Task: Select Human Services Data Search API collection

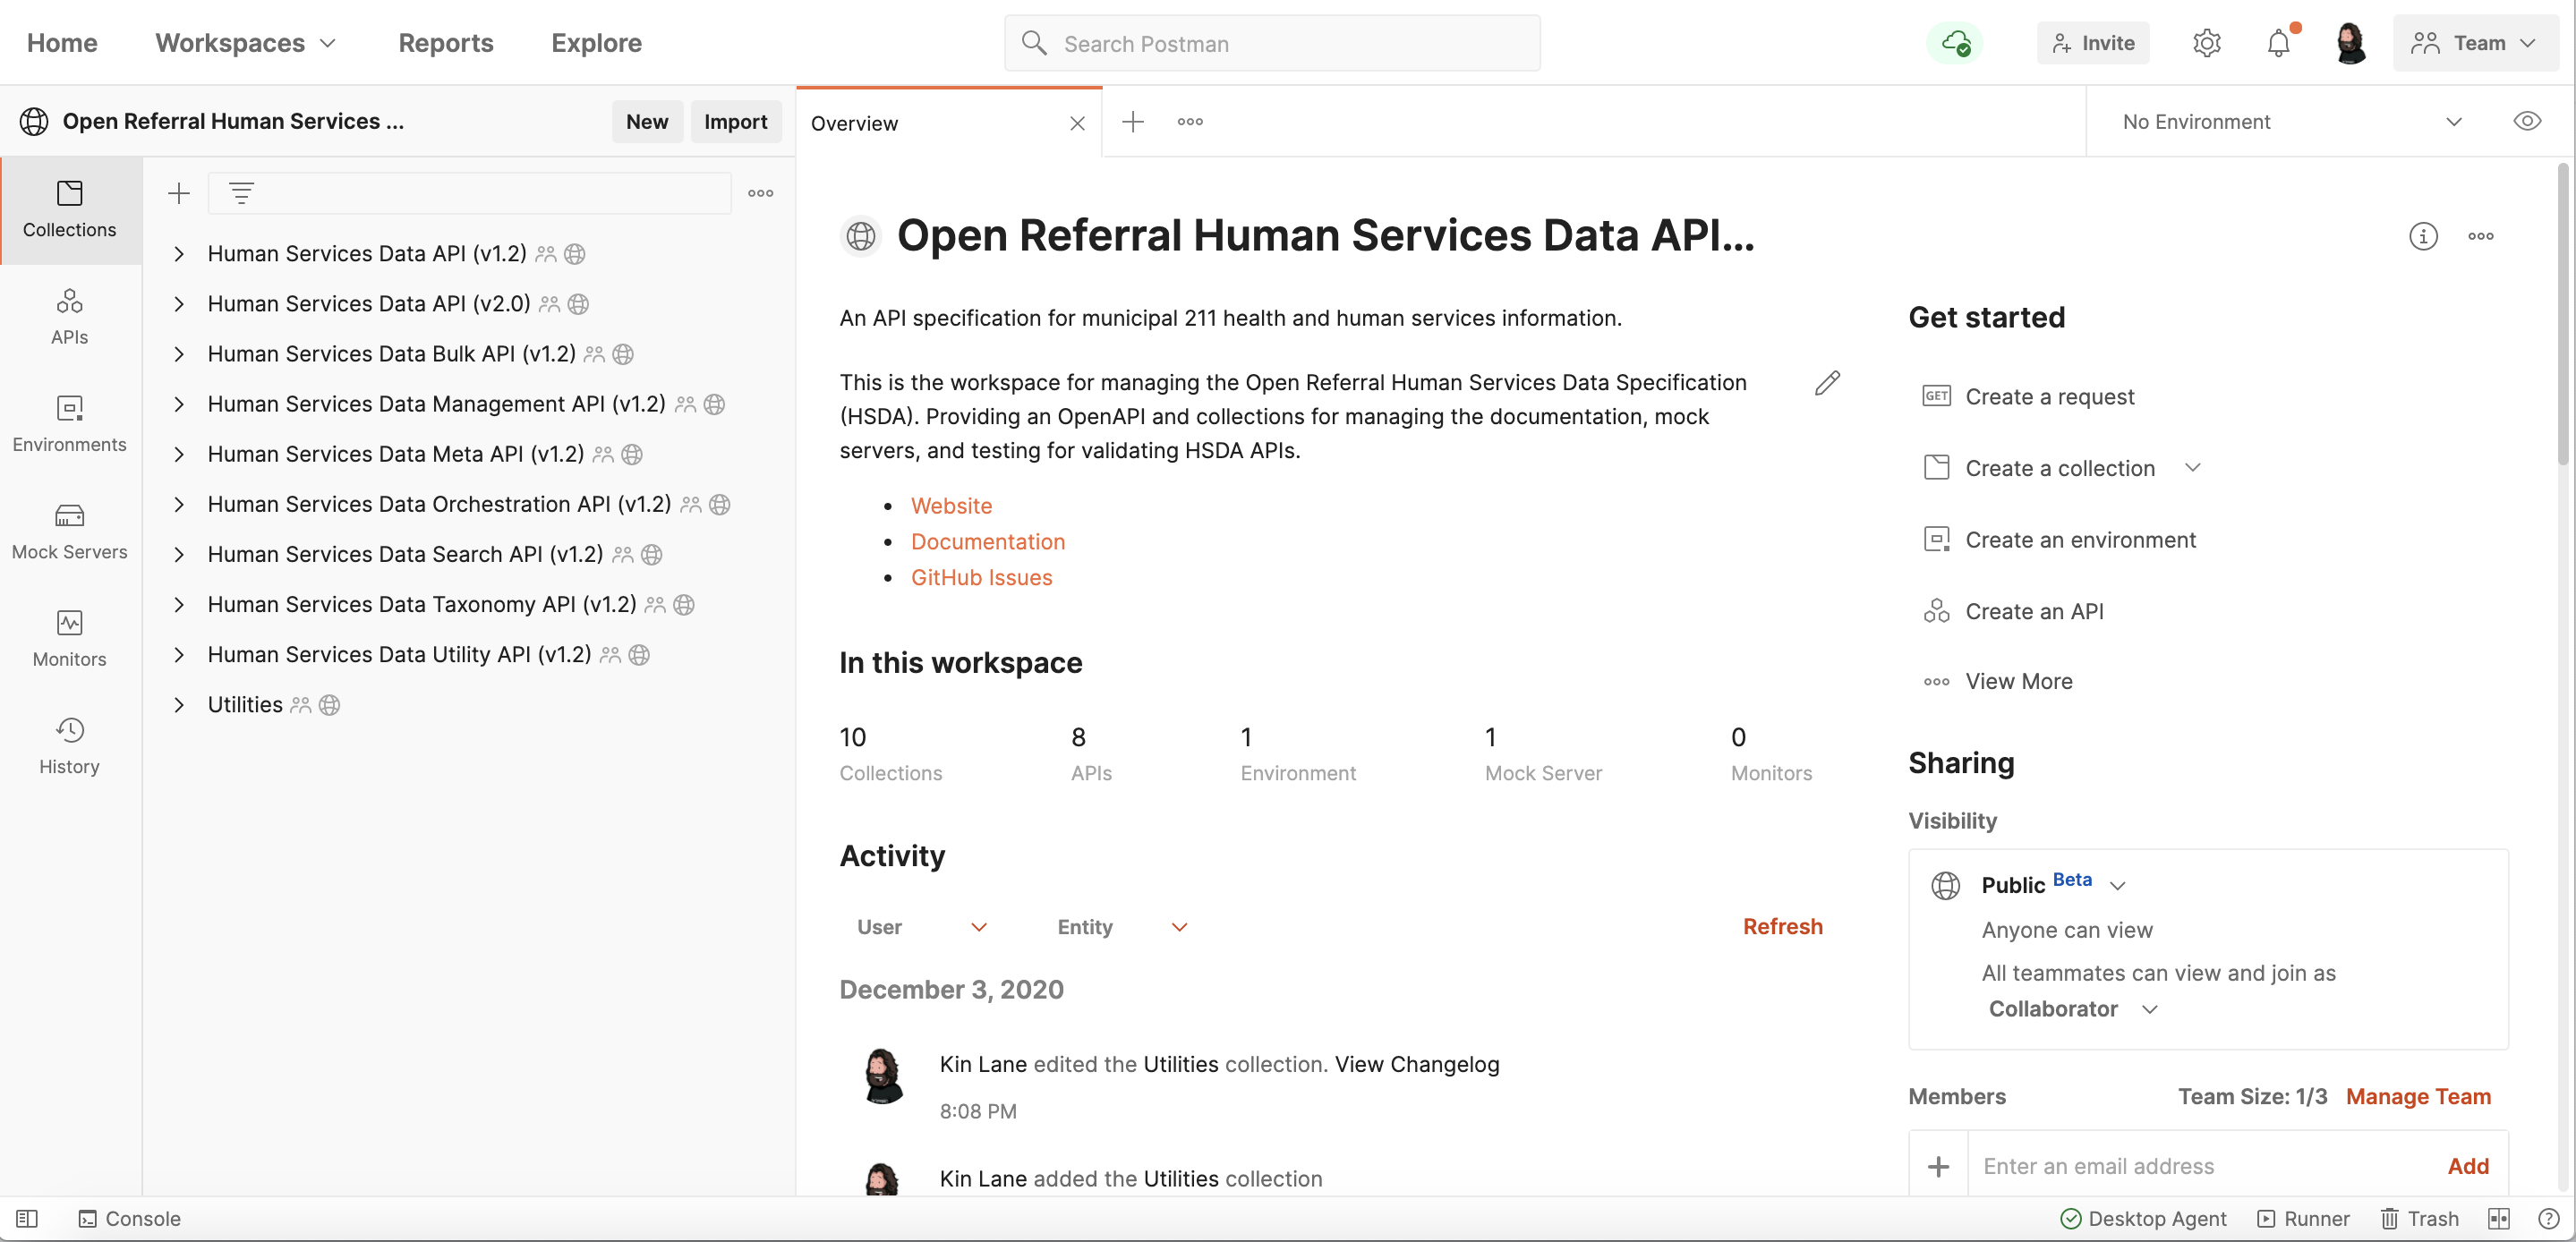Action: click(x=404, y=554)
